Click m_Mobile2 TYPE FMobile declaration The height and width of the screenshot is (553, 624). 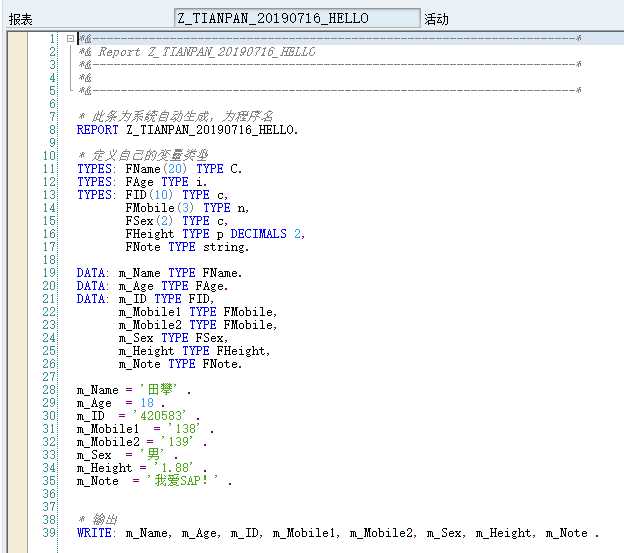(198, 325)
